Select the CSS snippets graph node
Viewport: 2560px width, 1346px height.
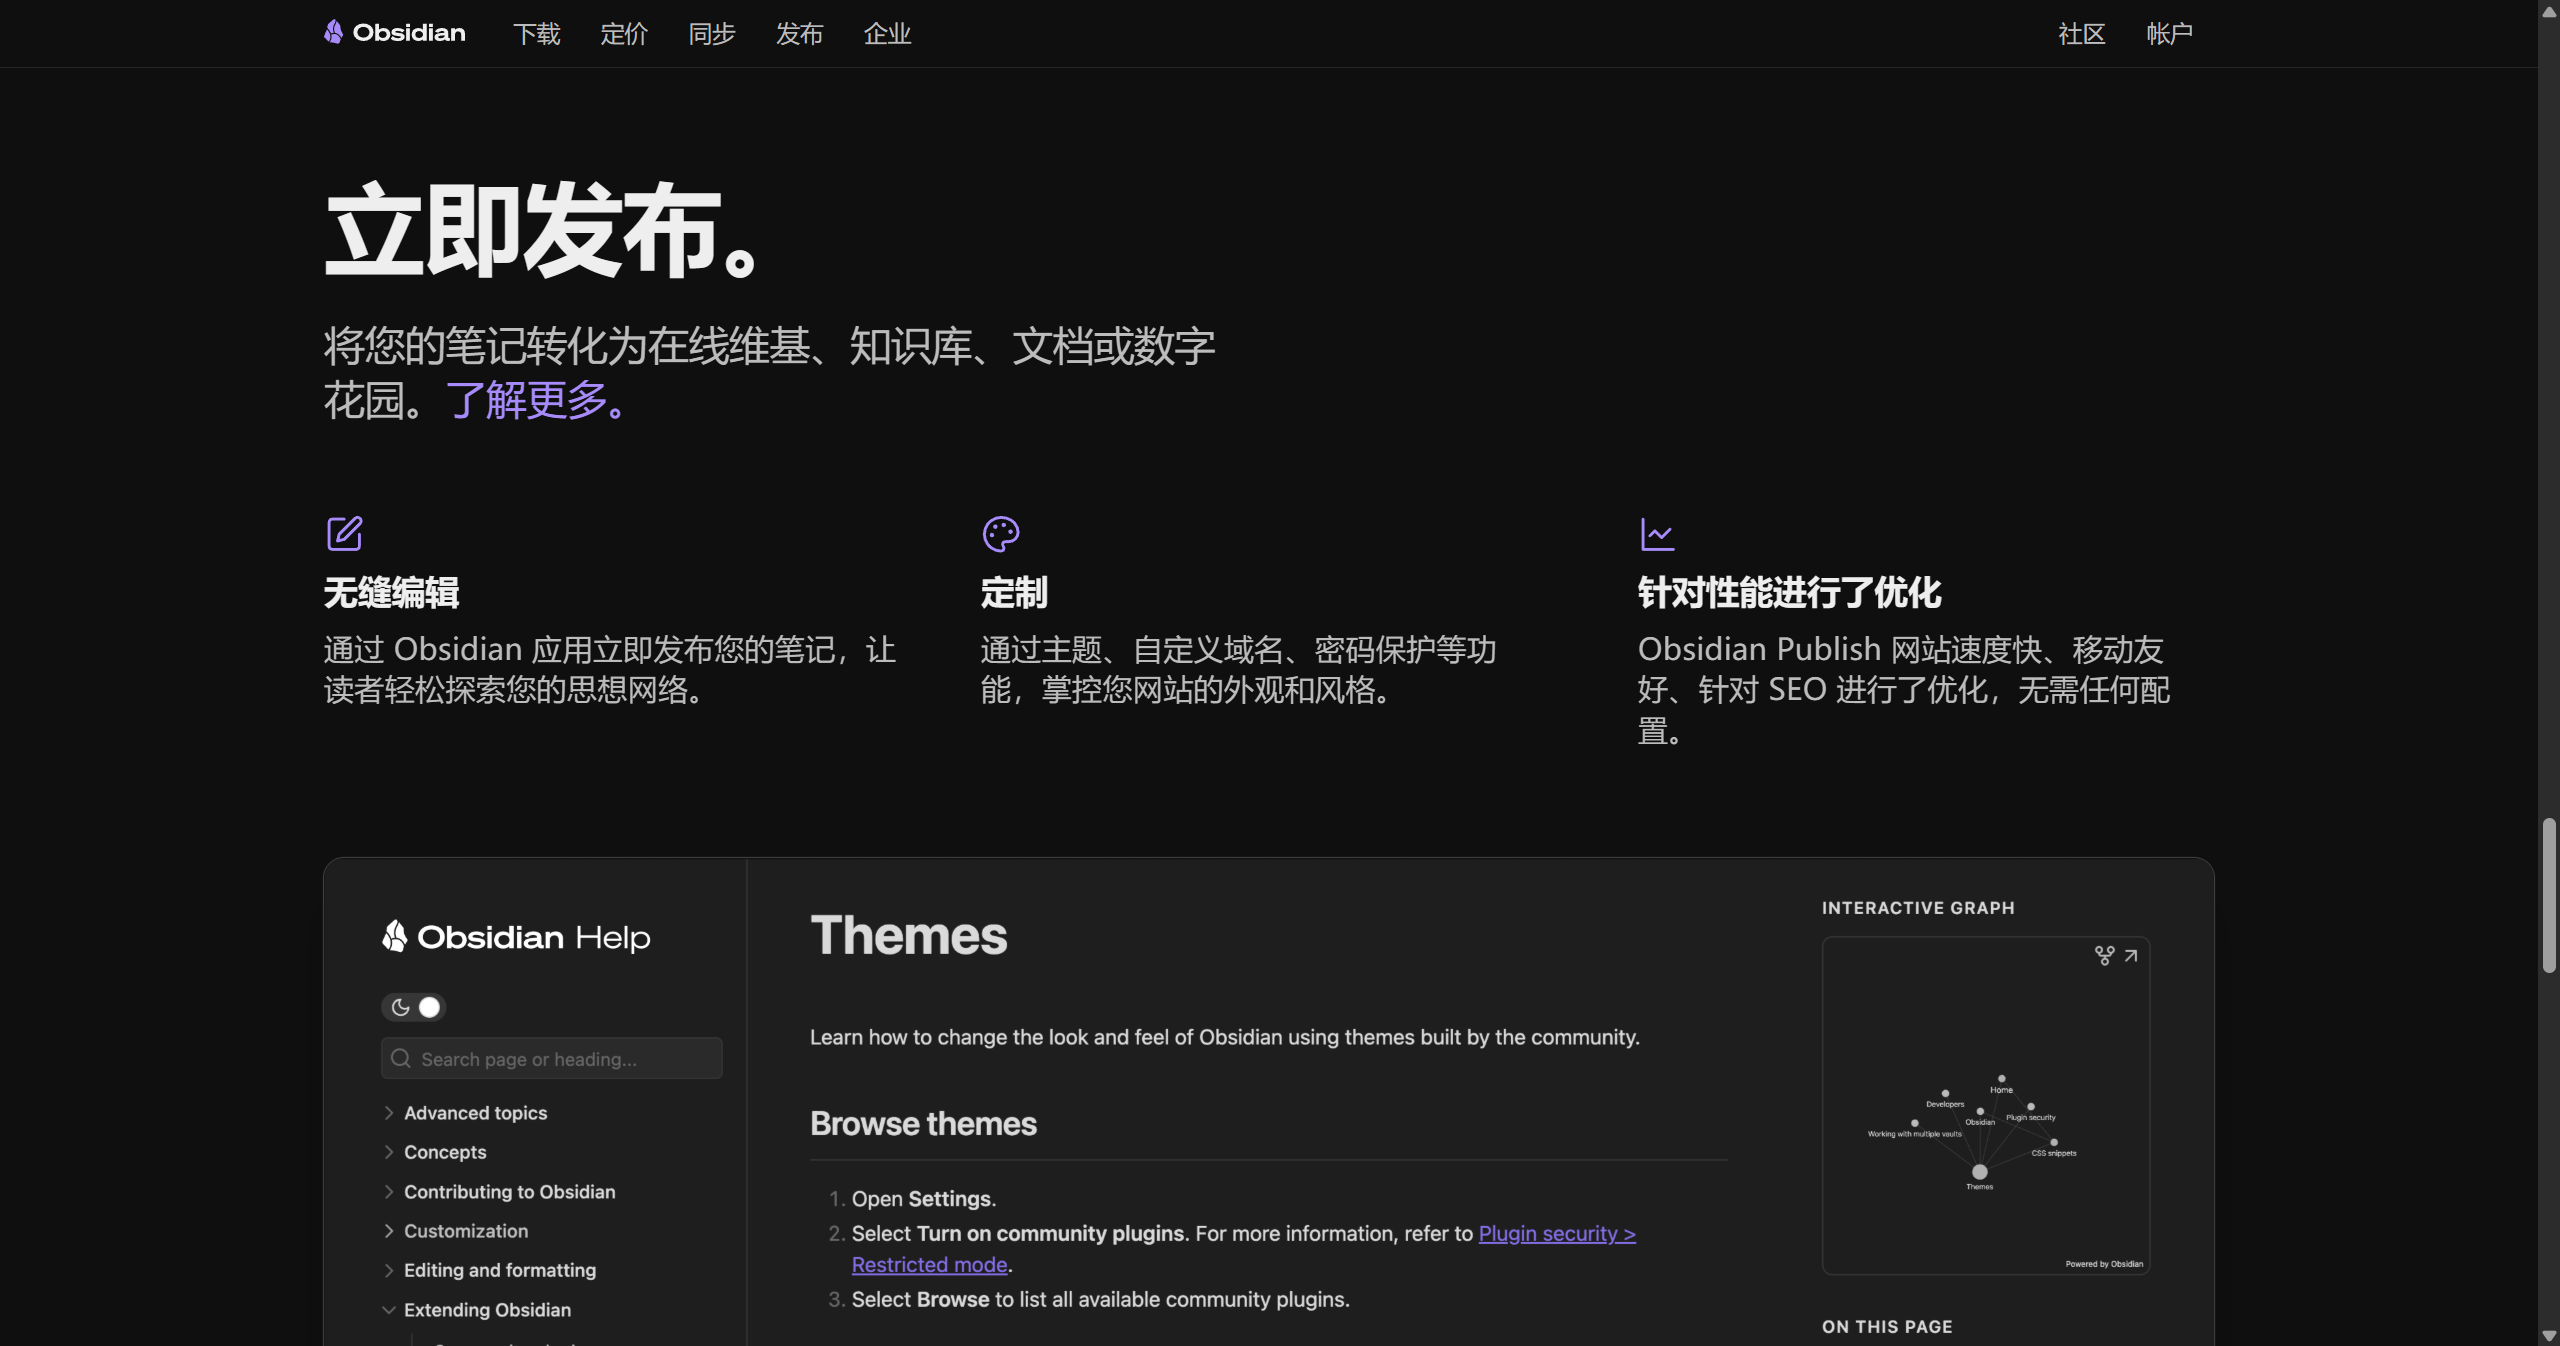click(2054, 1142)
